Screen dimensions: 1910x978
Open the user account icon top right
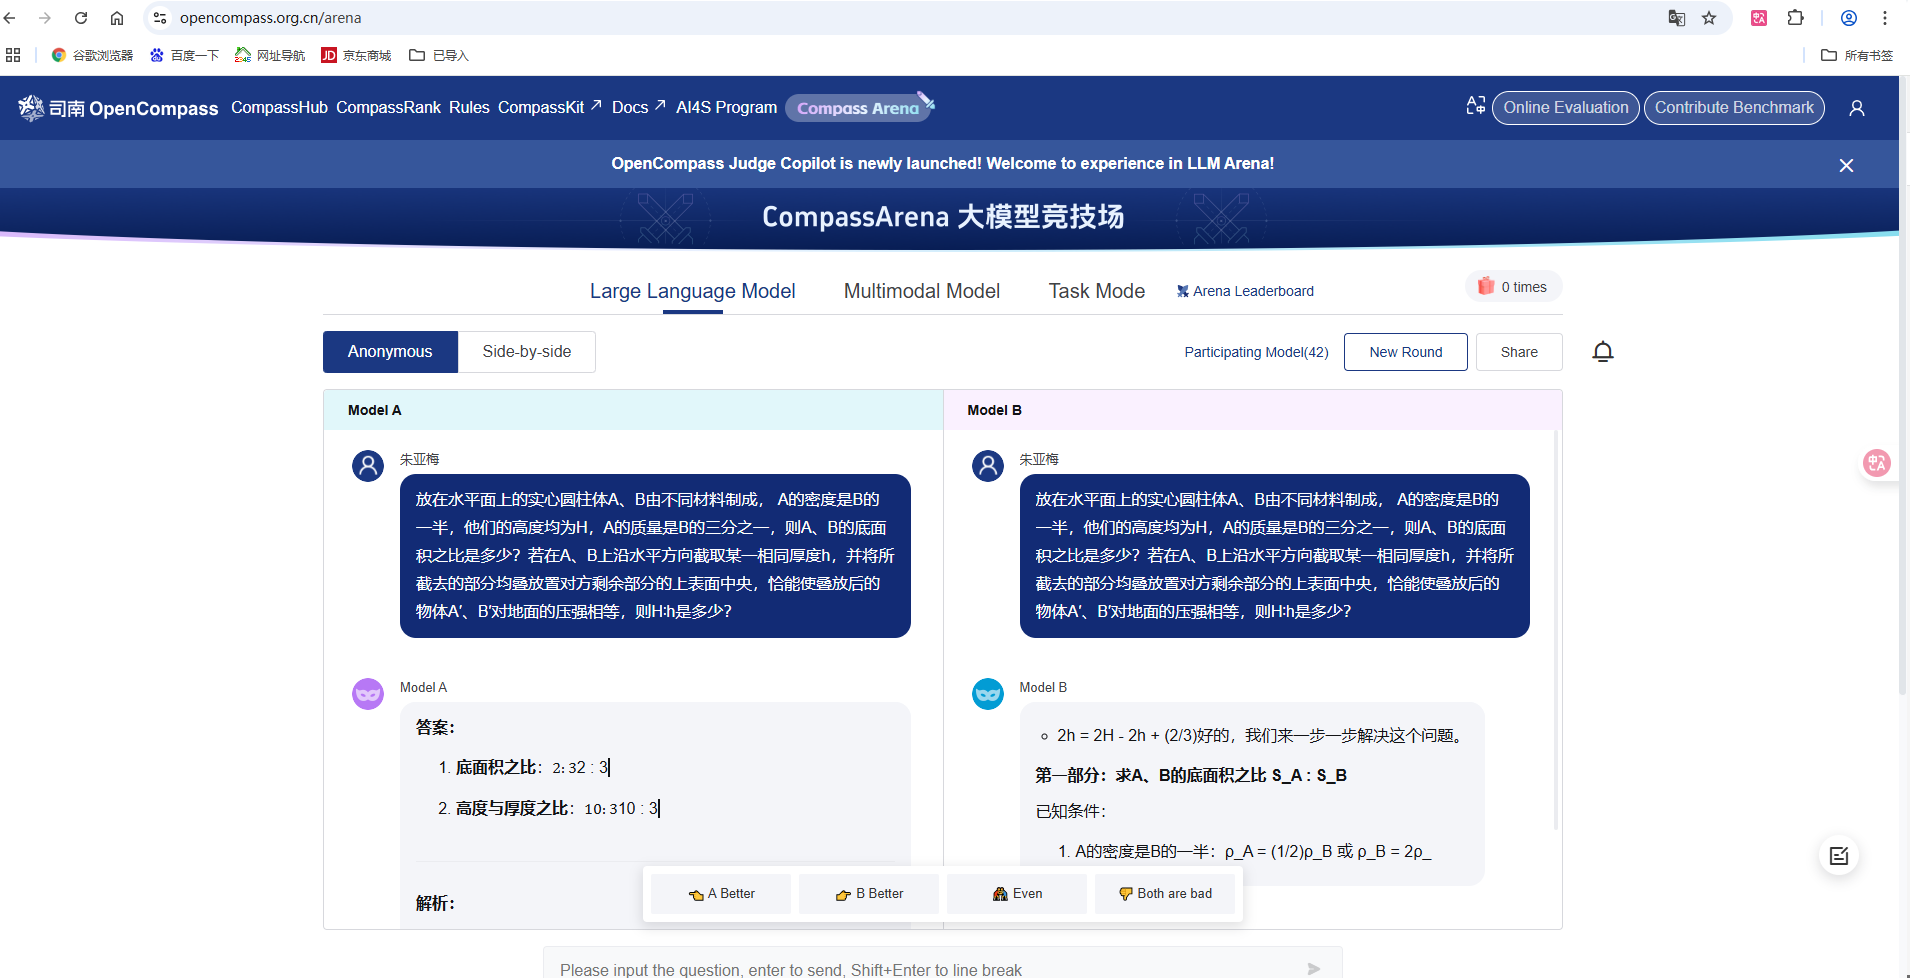click(x=1858, y=107)
